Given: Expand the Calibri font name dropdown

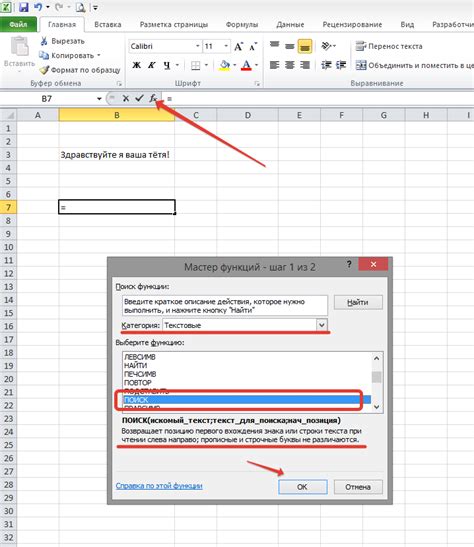Looking at the screenshot, I should point(198,46).
